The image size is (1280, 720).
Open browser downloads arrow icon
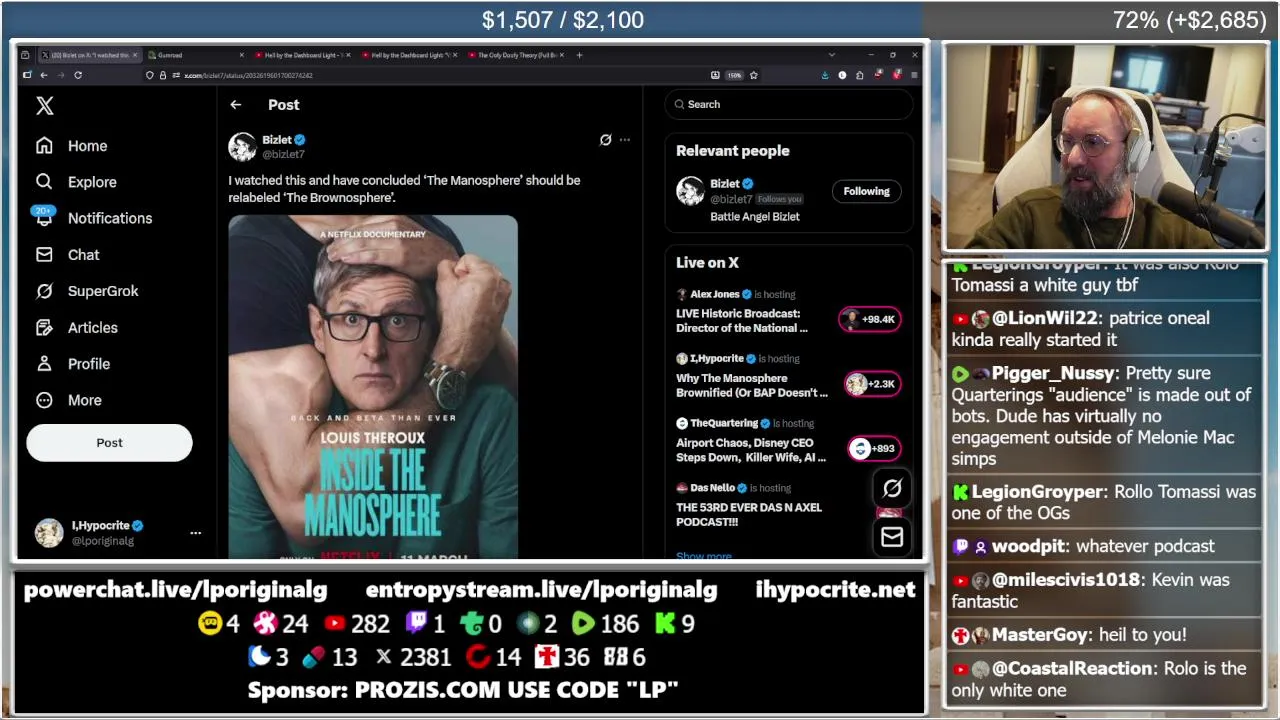coord(825,75)
